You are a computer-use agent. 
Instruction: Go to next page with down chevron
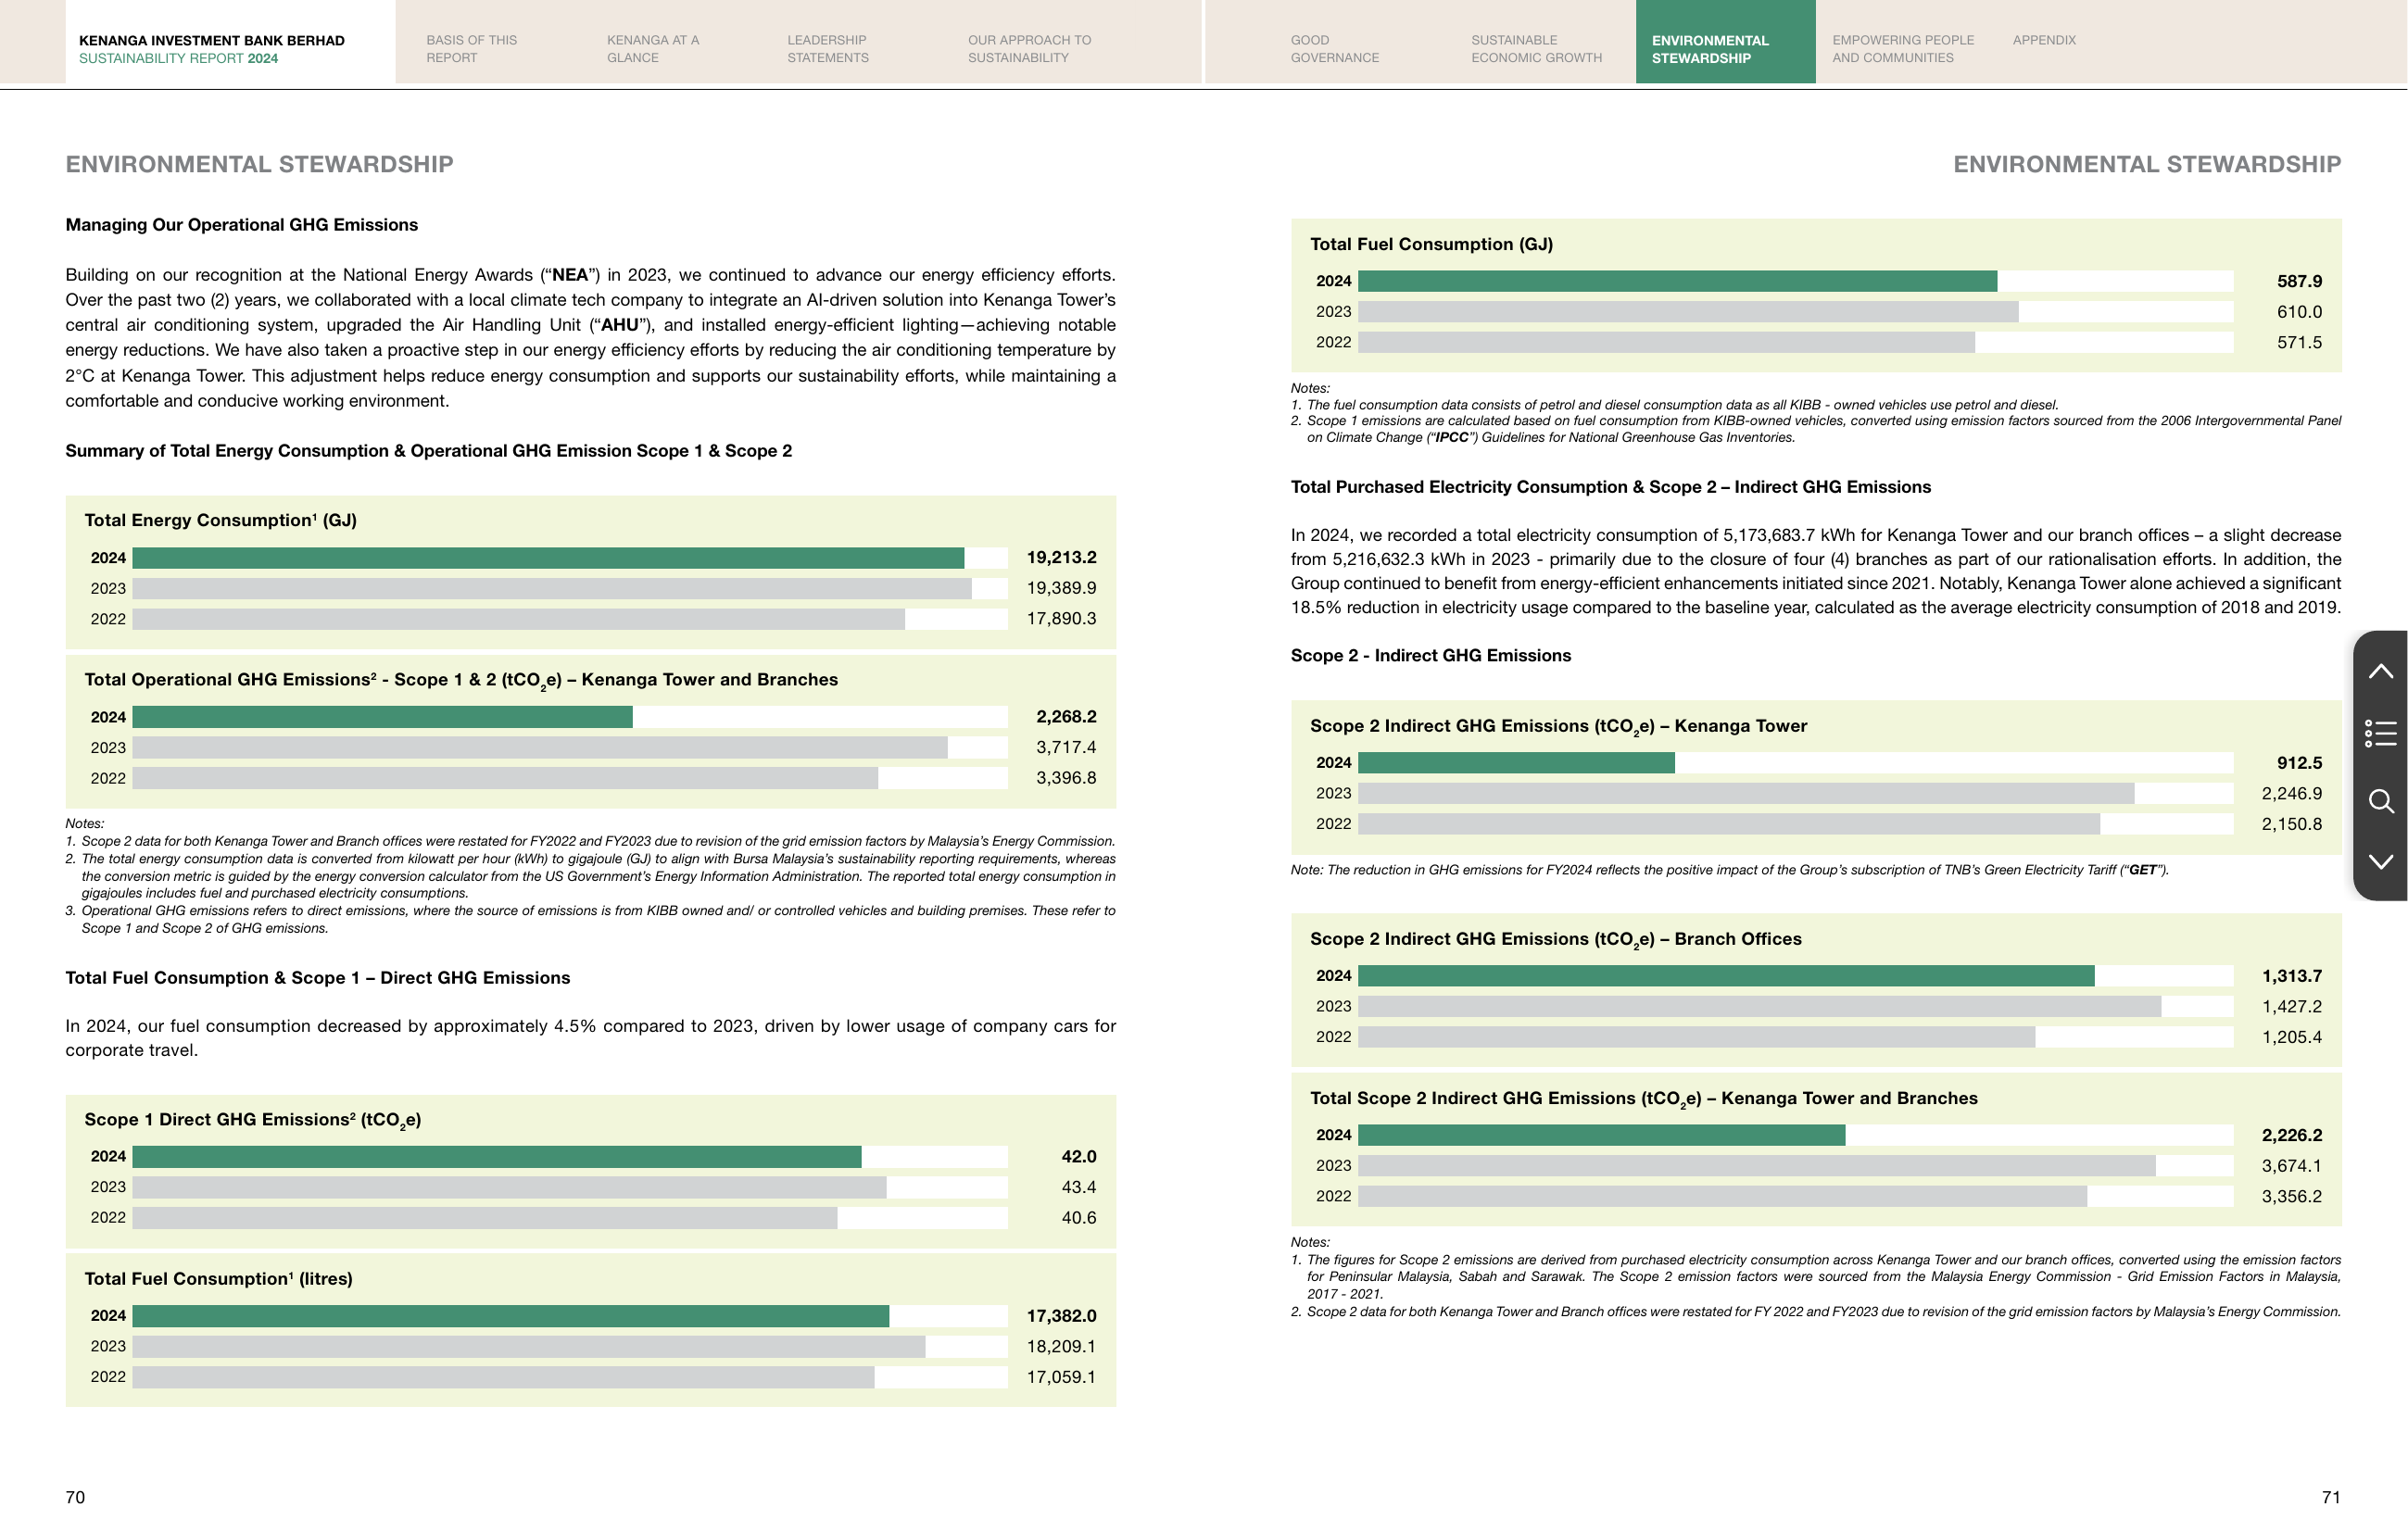click(x=2381, y=862)
